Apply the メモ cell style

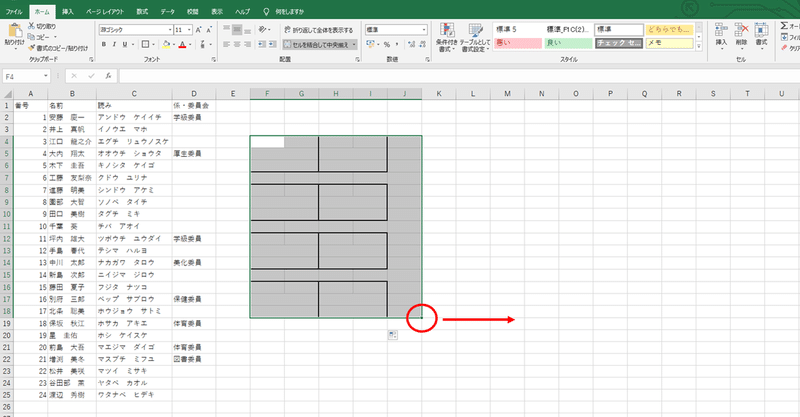tap(669, 43)
